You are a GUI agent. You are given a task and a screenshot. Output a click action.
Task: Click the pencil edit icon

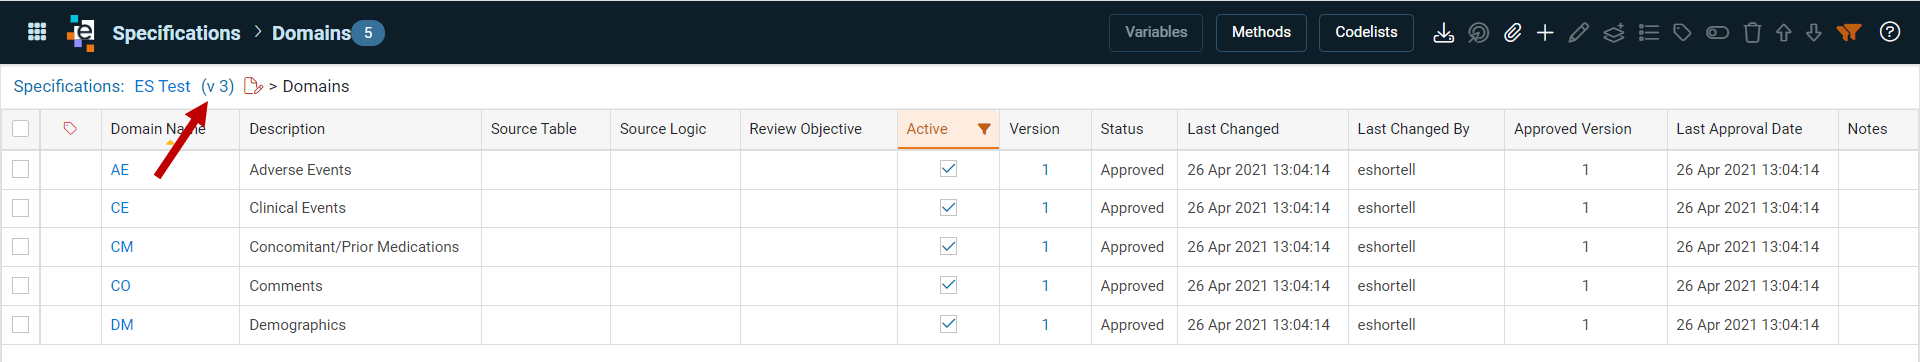(x=1579, y=33)
